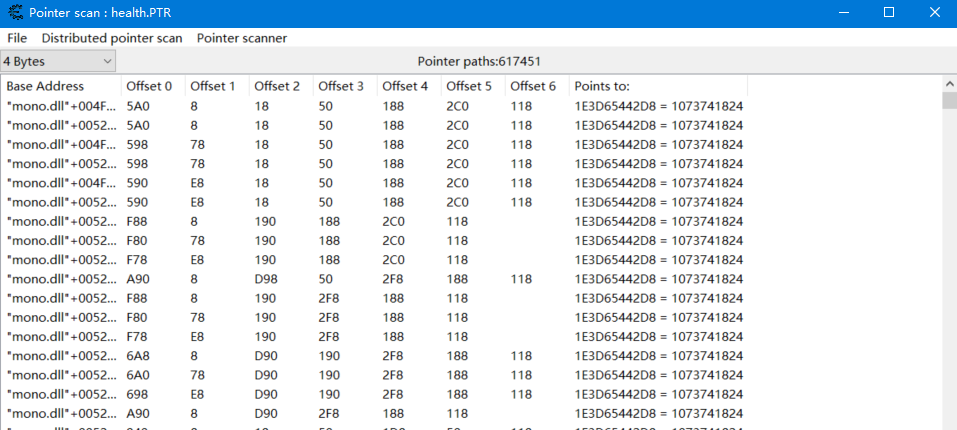Image resolution: width=957 pixels, height=430 pixels.
Task: Open the Pointer scanner menu
Action: 241,38
